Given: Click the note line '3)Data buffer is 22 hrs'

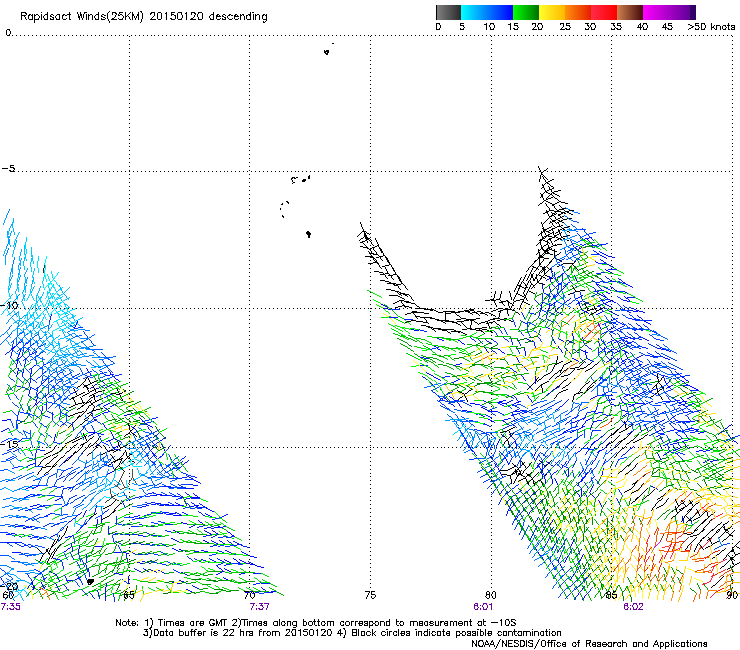Looking at the screenshot, I should [x=352, y=633].
